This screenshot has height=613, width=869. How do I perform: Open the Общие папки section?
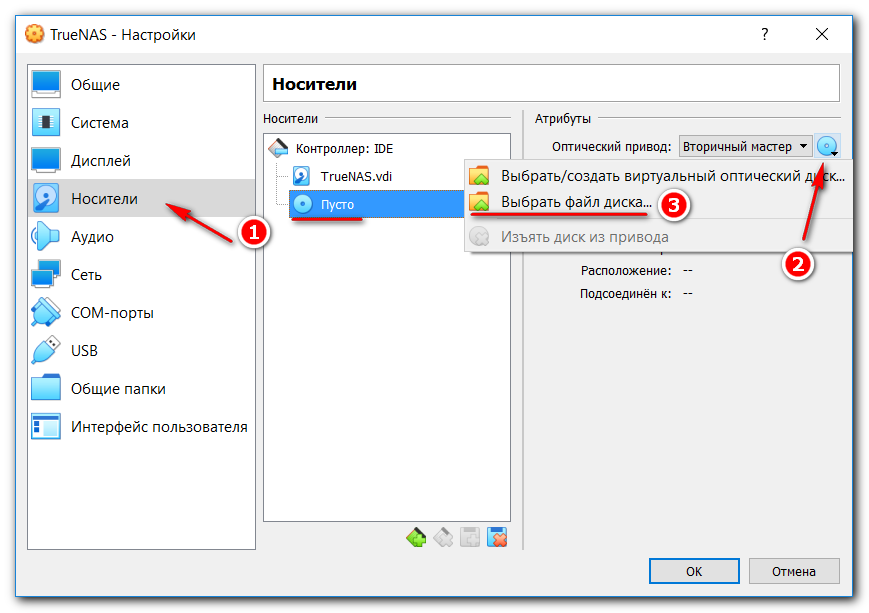(141, 389)
